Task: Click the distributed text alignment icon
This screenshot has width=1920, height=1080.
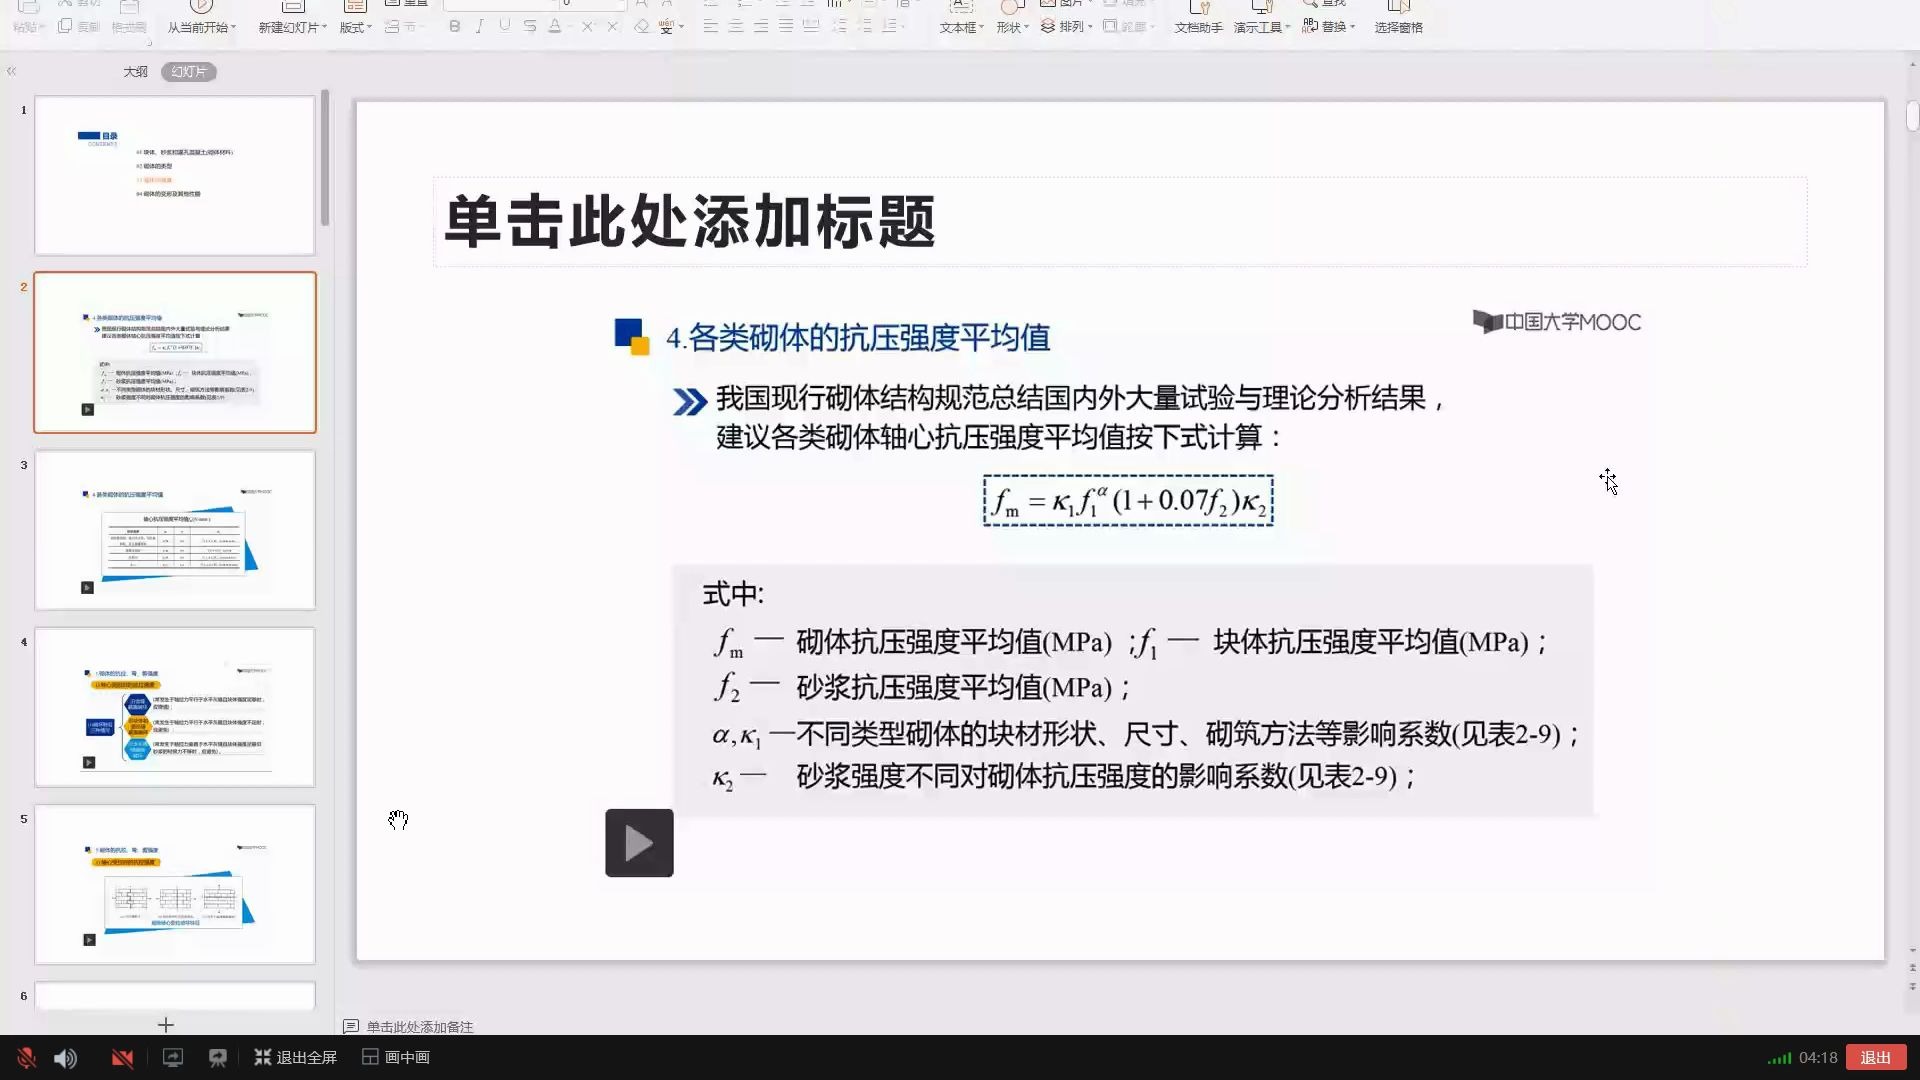Action: 811,26
